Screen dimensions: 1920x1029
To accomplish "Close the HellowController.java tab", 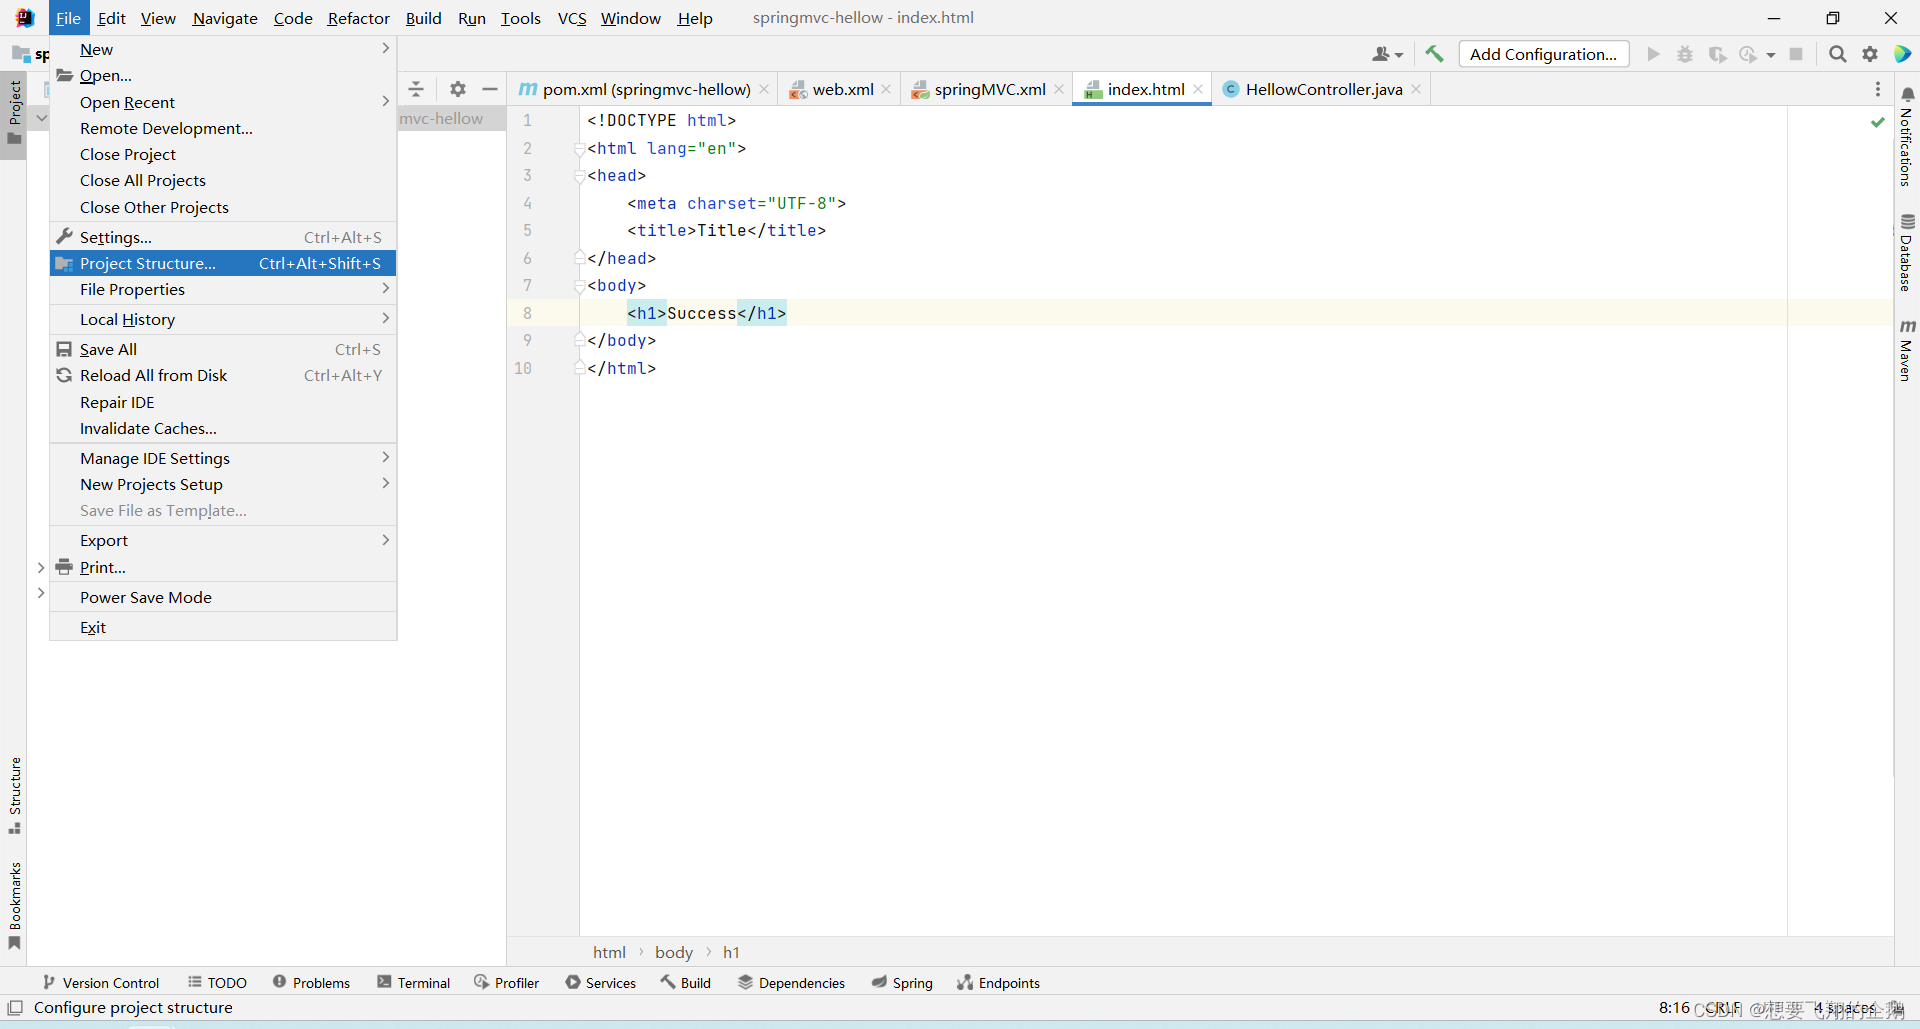I will click(1416, 89).
